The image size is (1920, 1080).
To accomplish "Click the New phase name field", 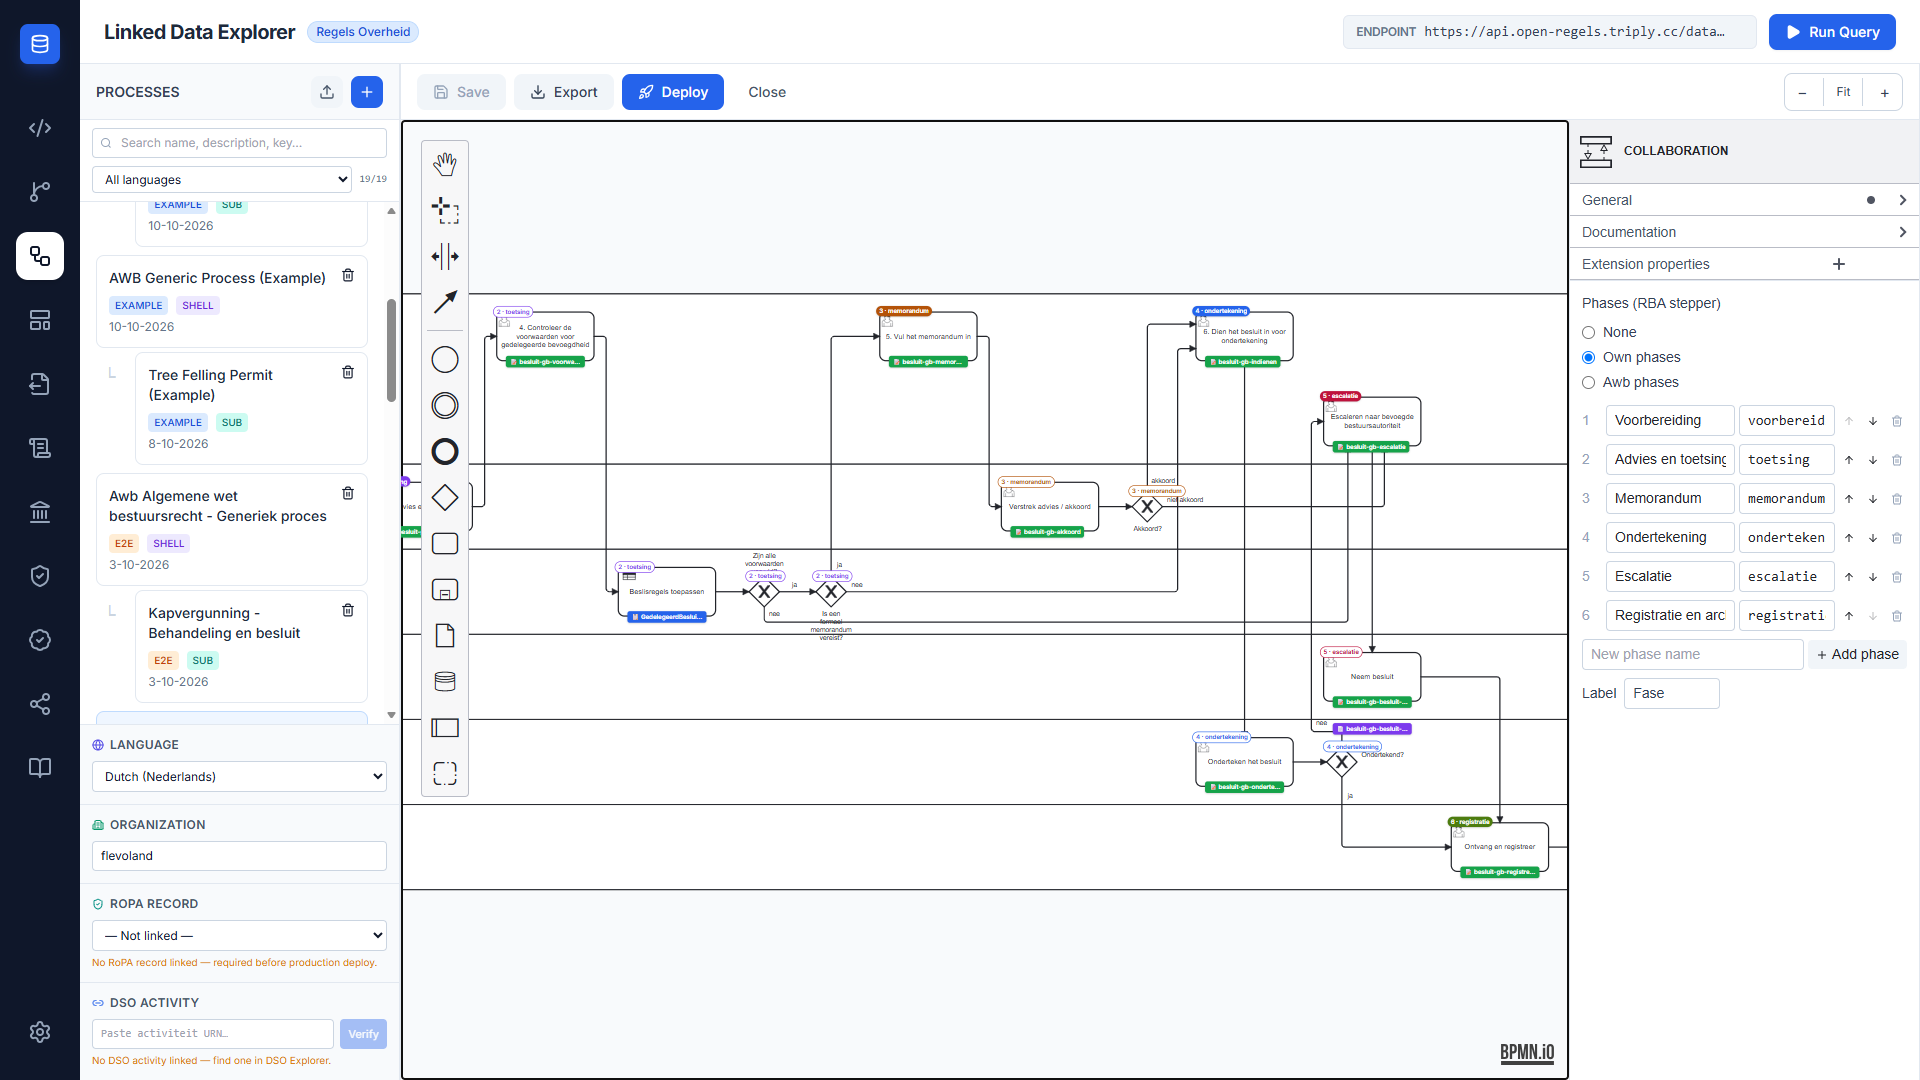I will click(x=1692, y=654).
